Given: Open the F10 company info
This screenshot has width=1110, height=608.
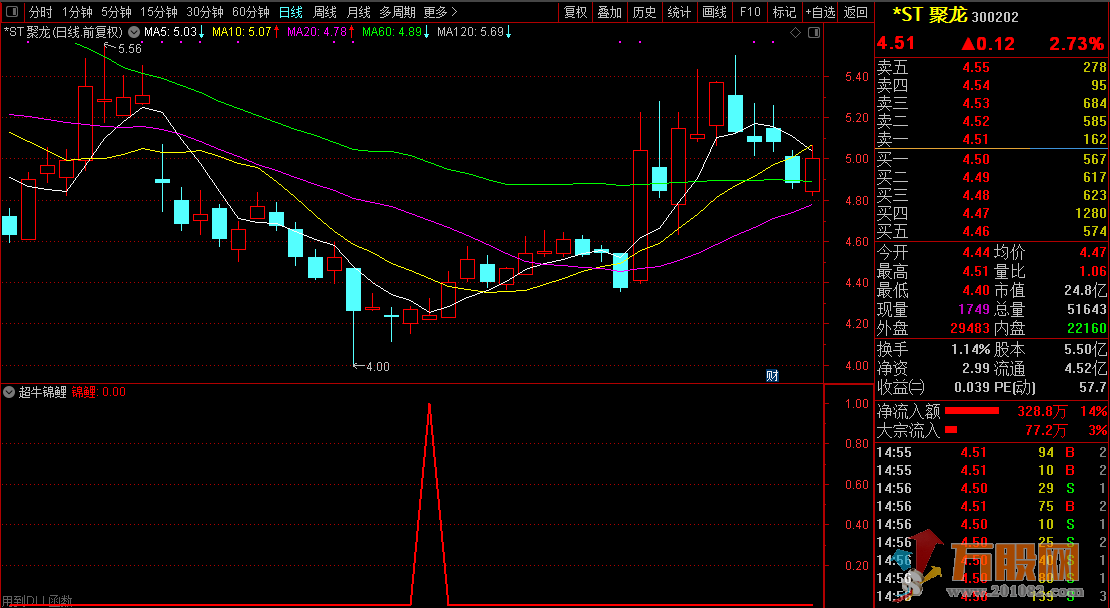Looking at the screenshot, I should [749, 12].
